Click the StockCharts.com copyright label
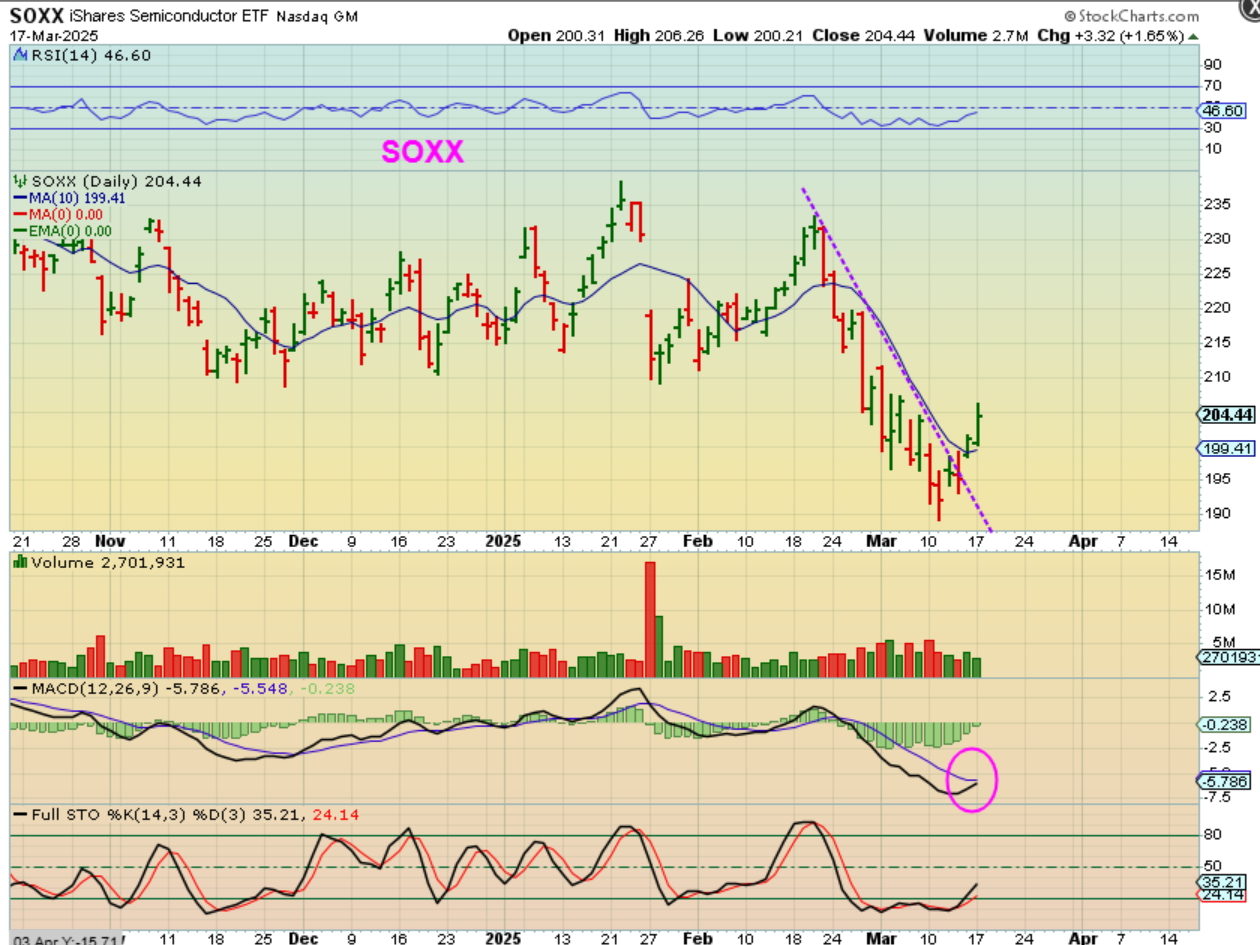 tap(1131, 16)
